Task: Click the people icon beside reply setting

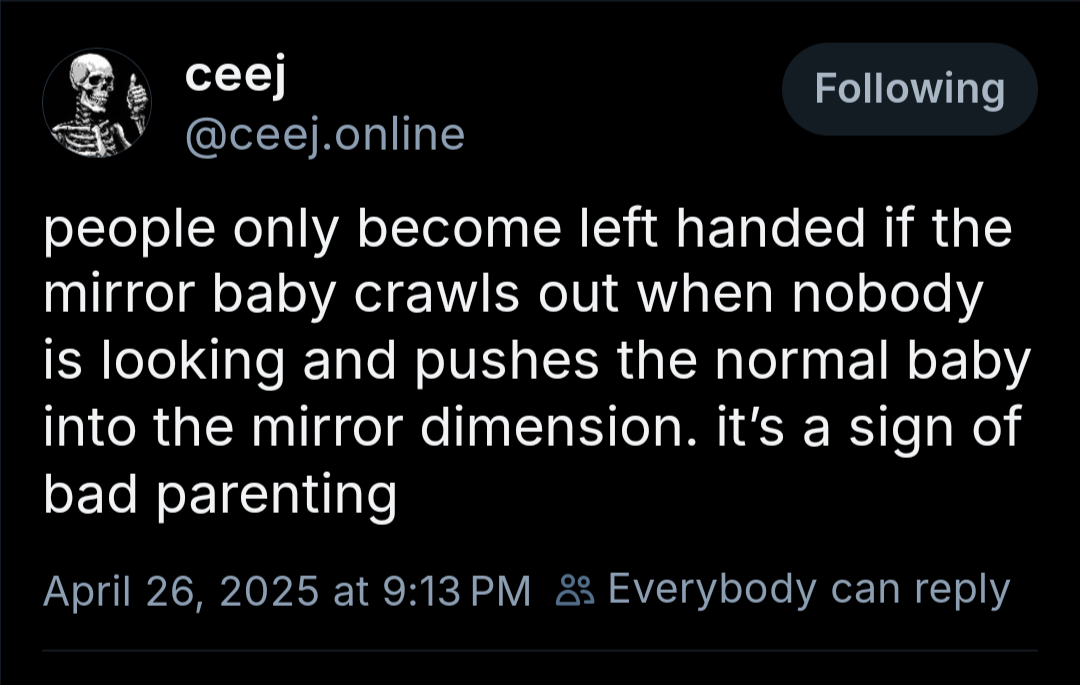Action: coord(573,589)
